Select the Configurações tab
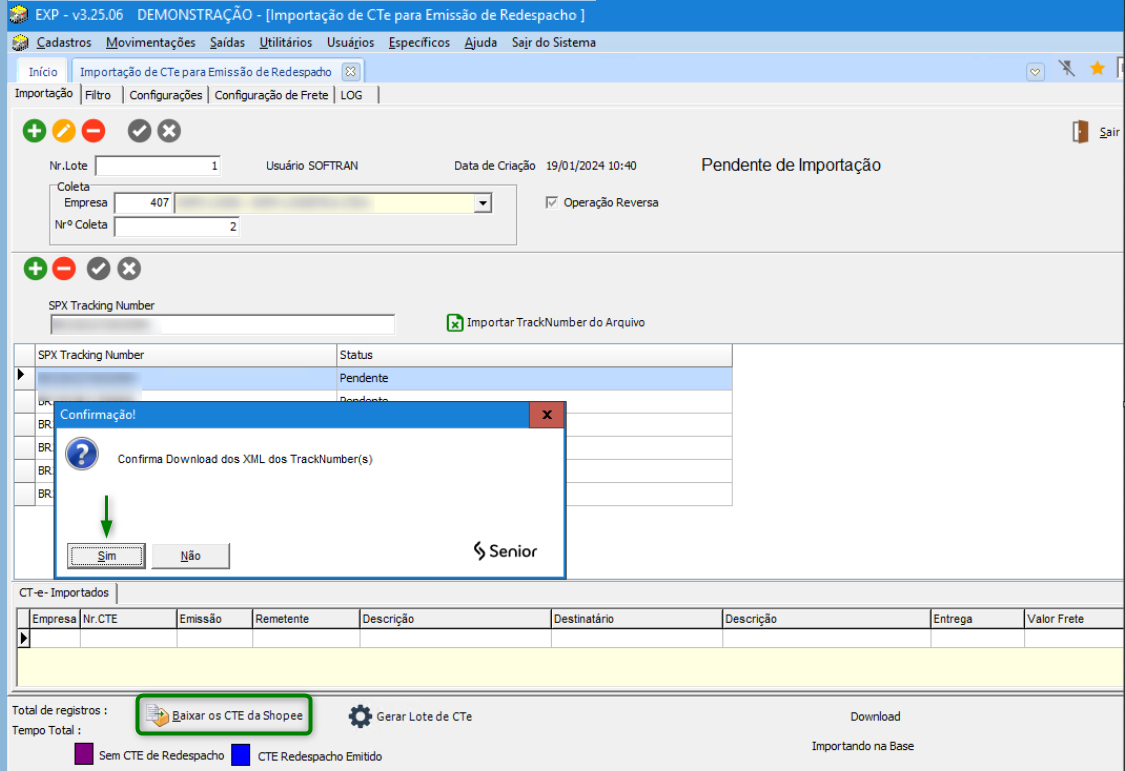 [166, 95]
